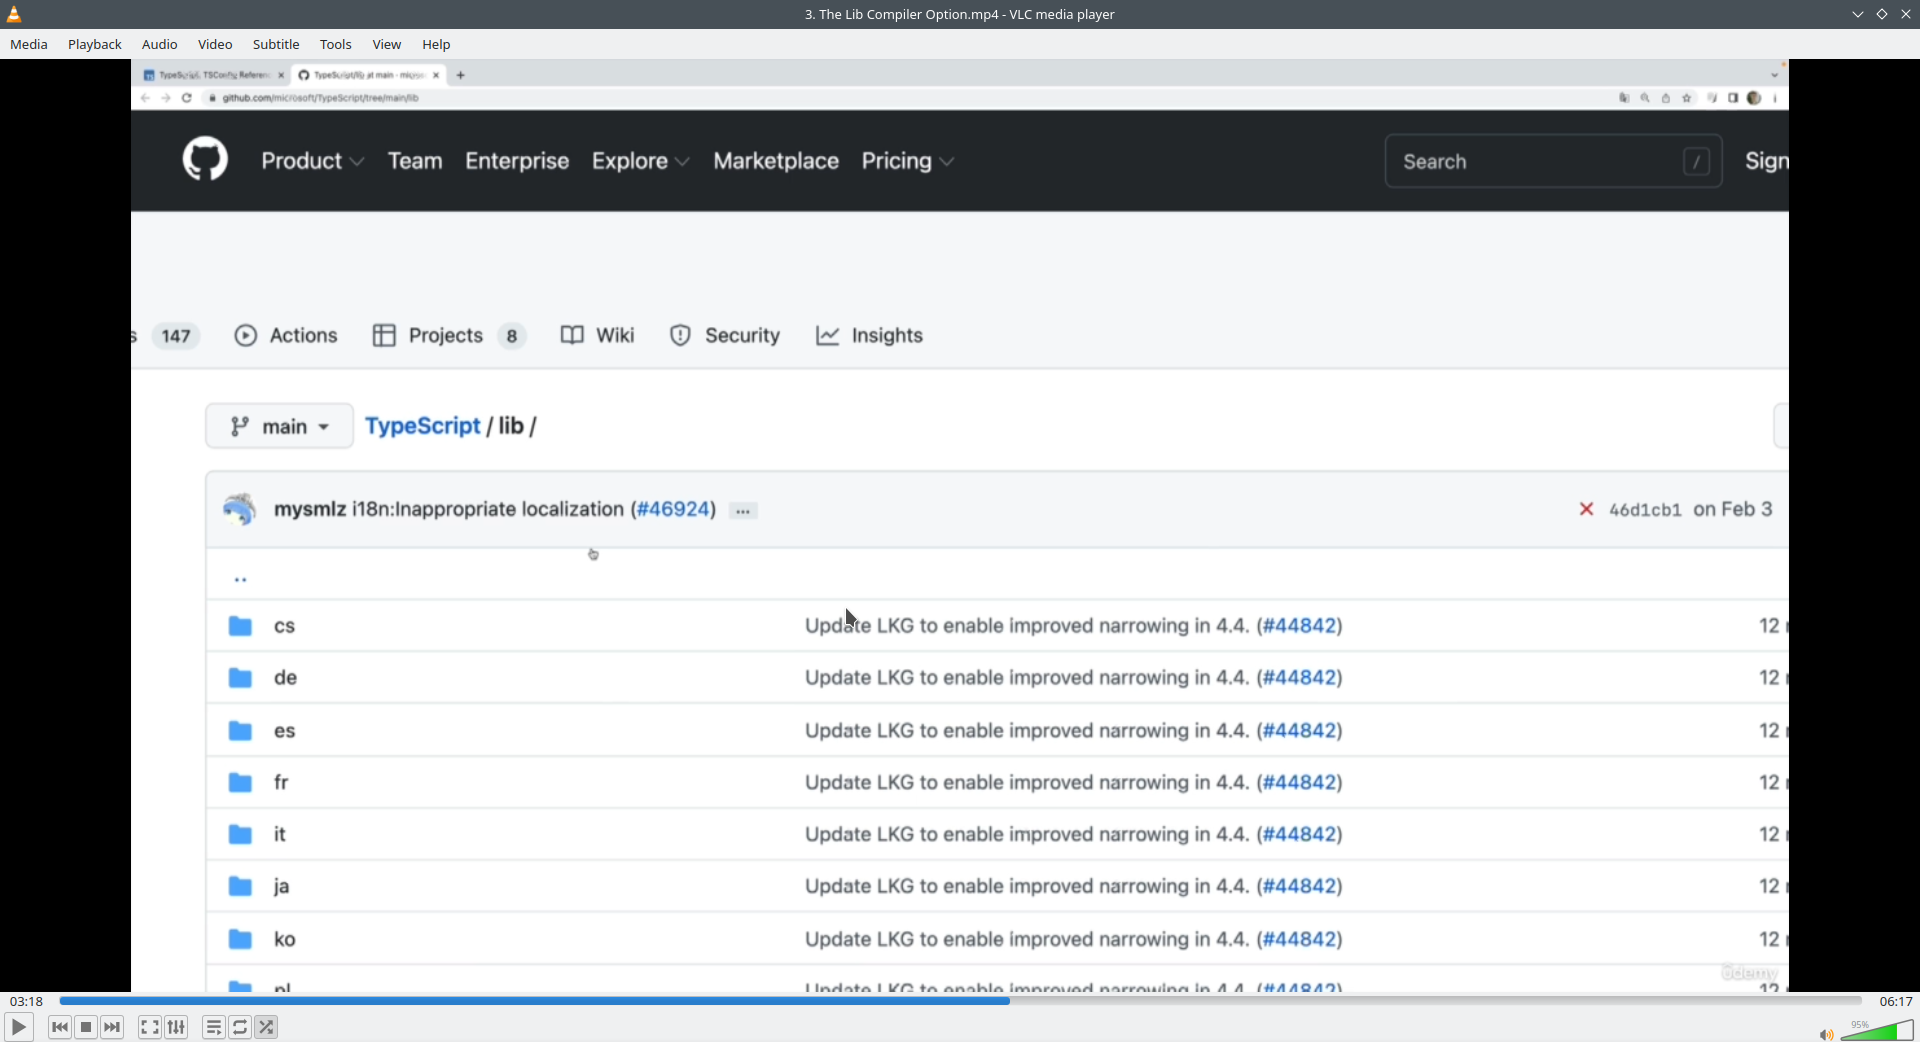Click the Marketplace link in GitHub header
Image resolution: width=1920 pixels, height=1042 pixels.
coord(776,161)
